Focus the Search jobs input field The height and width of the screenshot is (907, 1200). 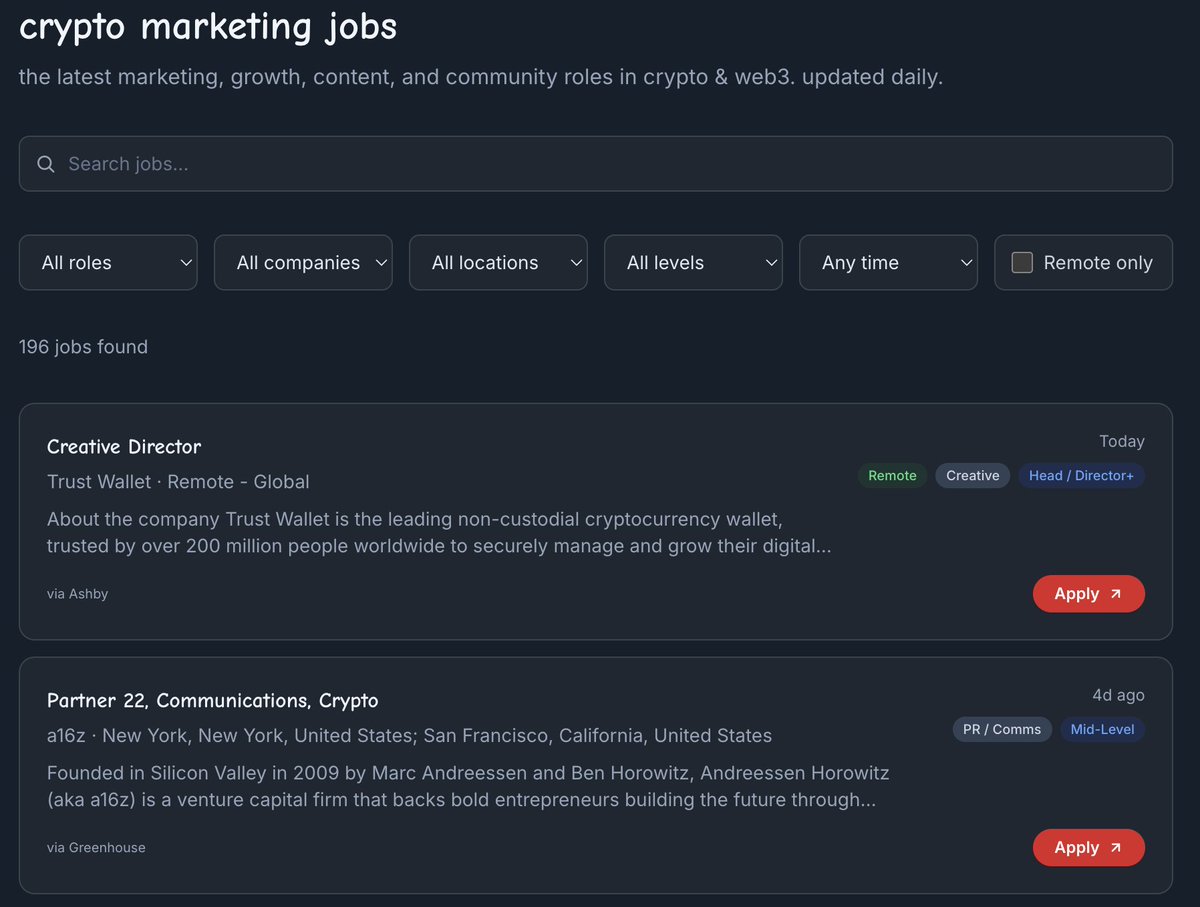point(596,164)
